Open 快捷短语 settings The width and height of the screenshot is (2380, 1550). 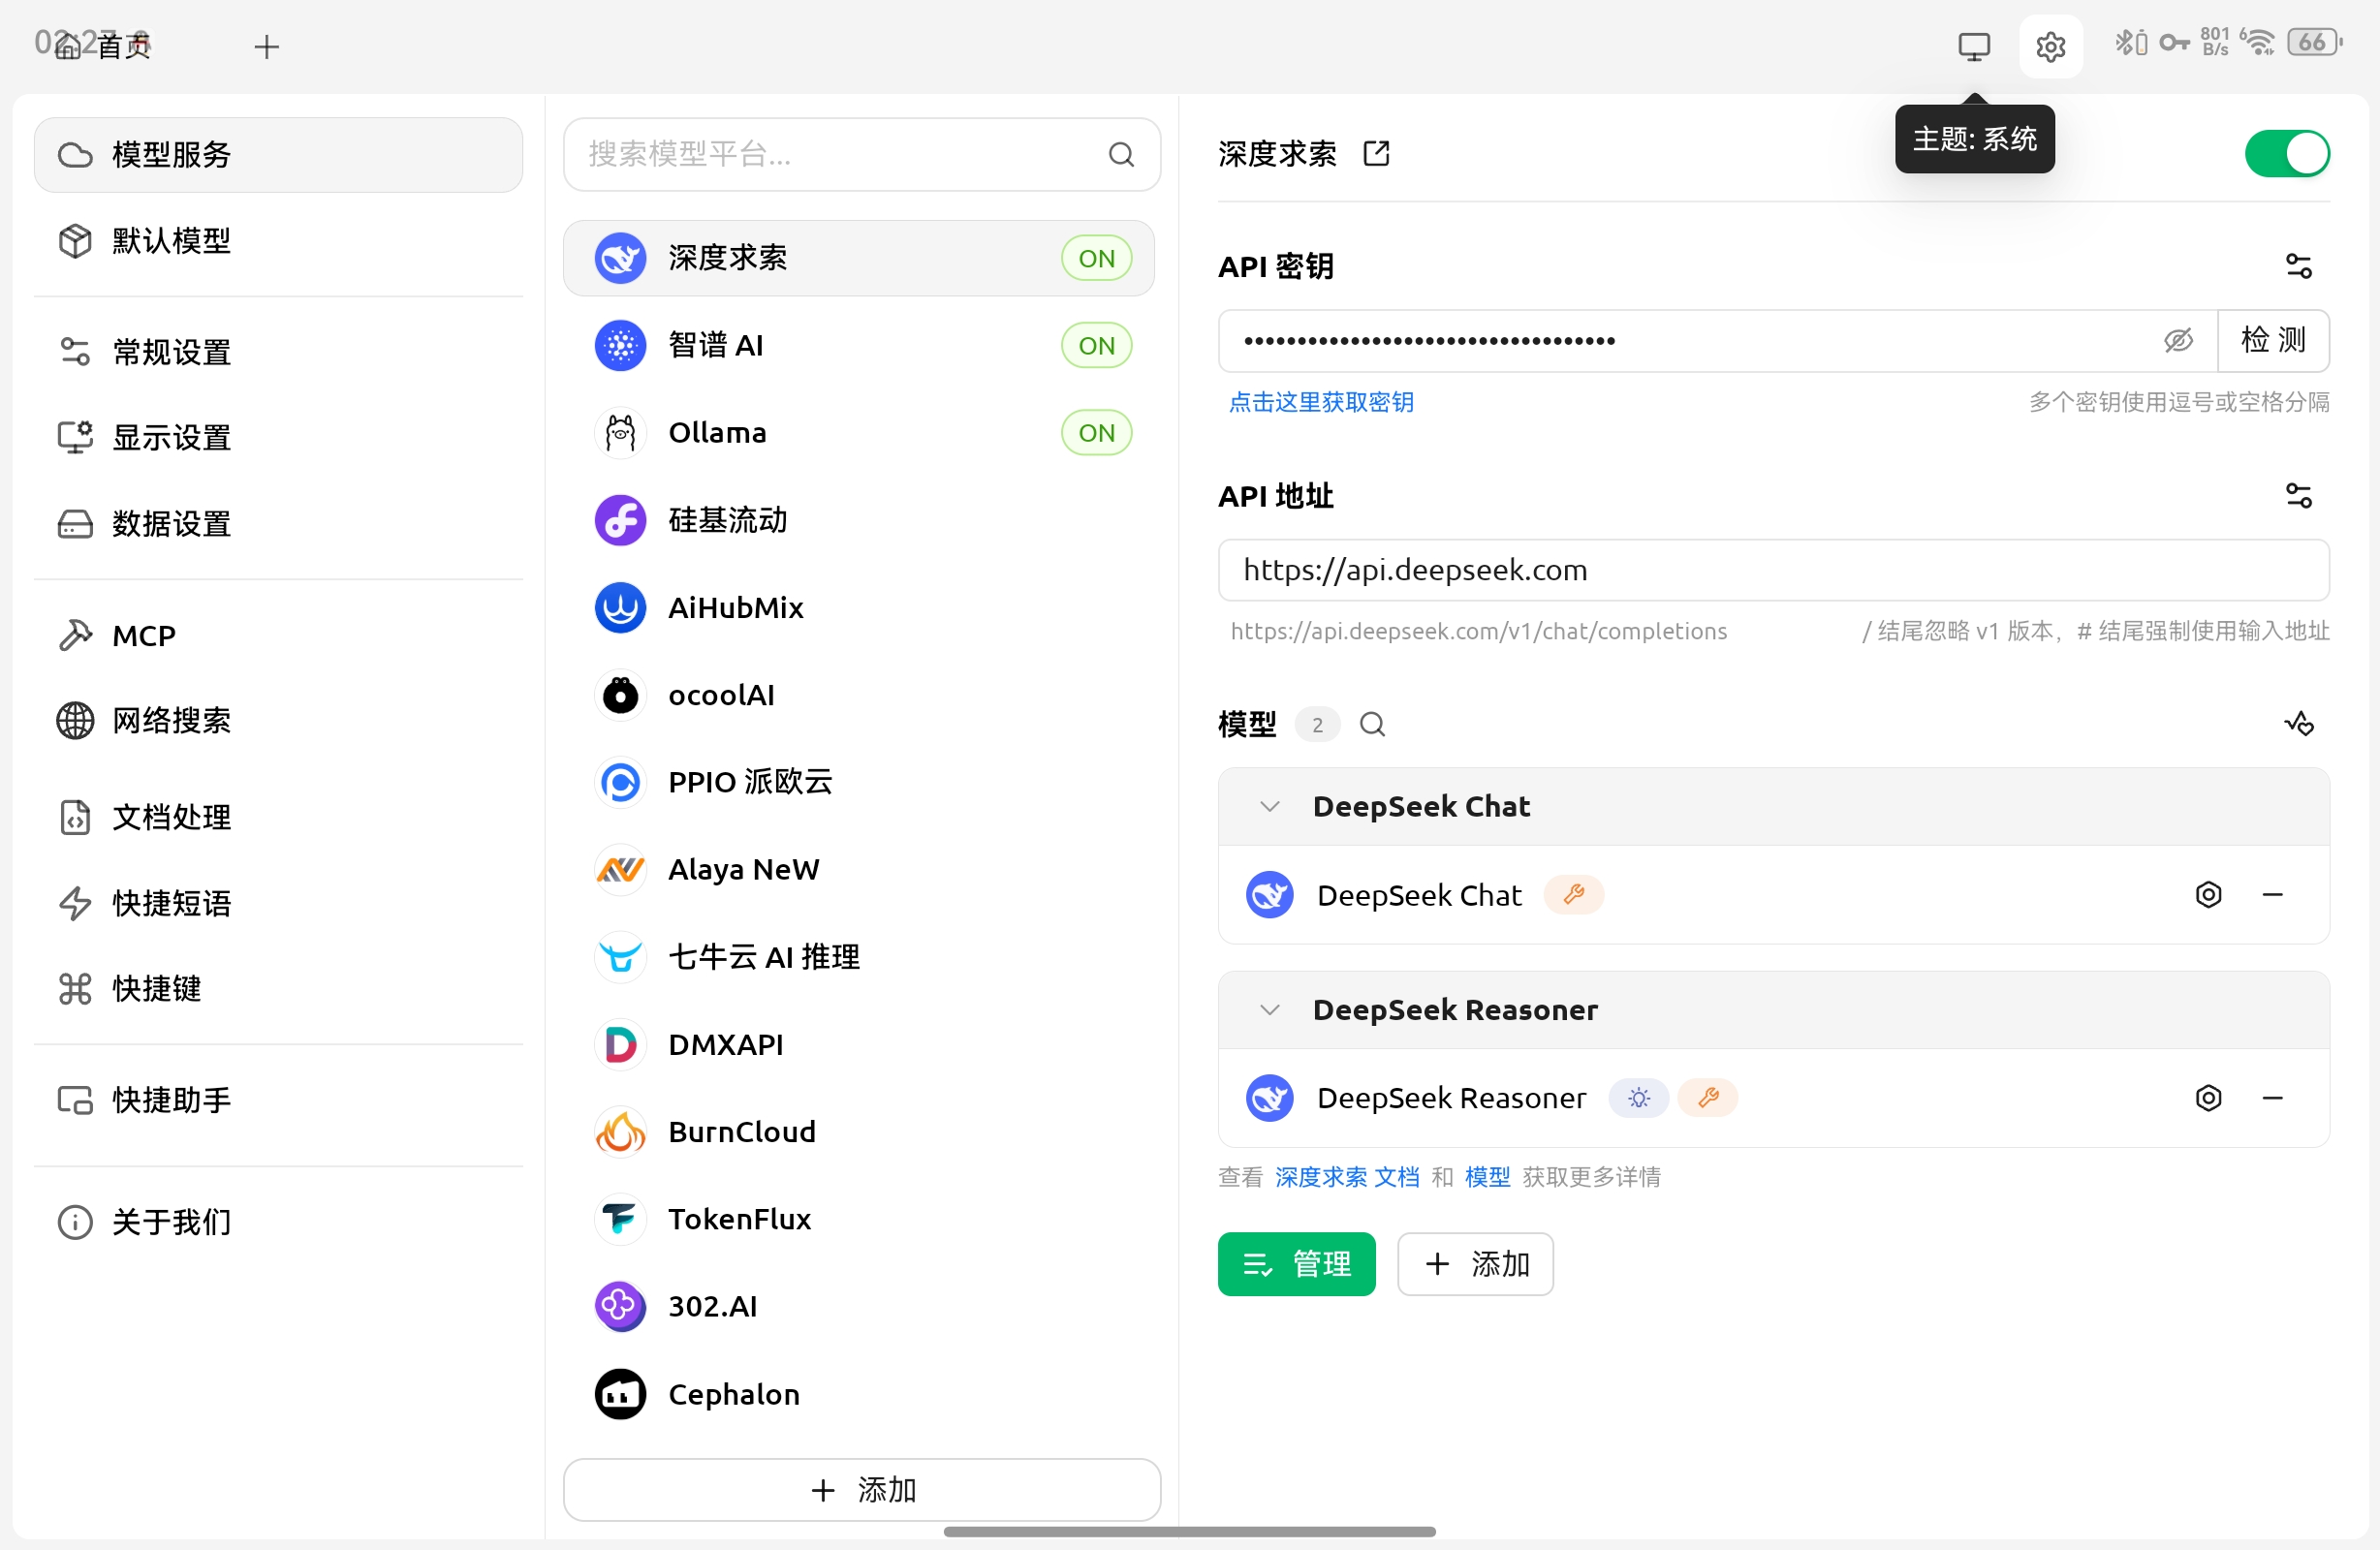pyautogui.click(x=278, y=903)
